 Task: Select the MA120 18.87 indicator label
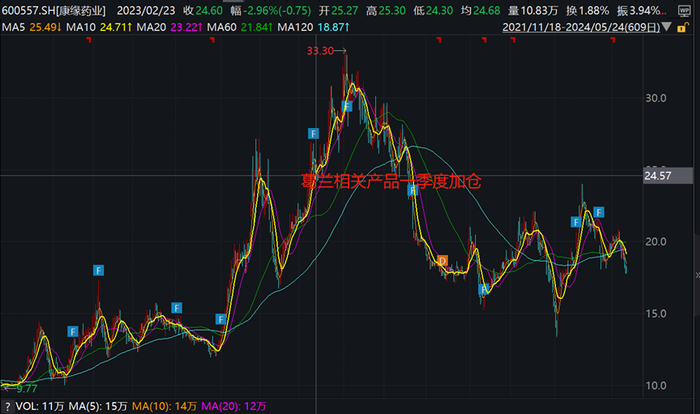click(x=313, y=27)
